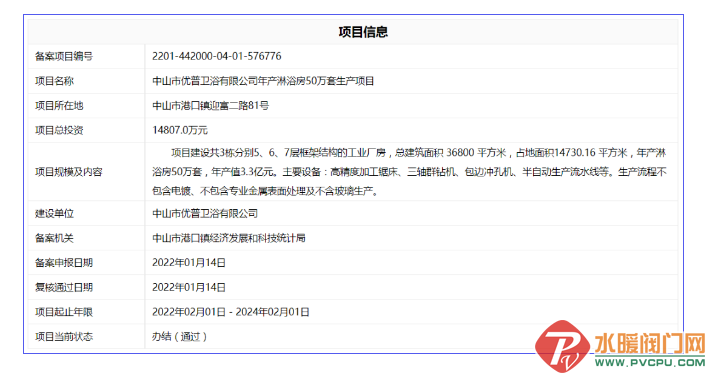This screenshot has width=710, height=377.
Task: Select the 复核通过日期 label cell
Action: coord(86,287)
